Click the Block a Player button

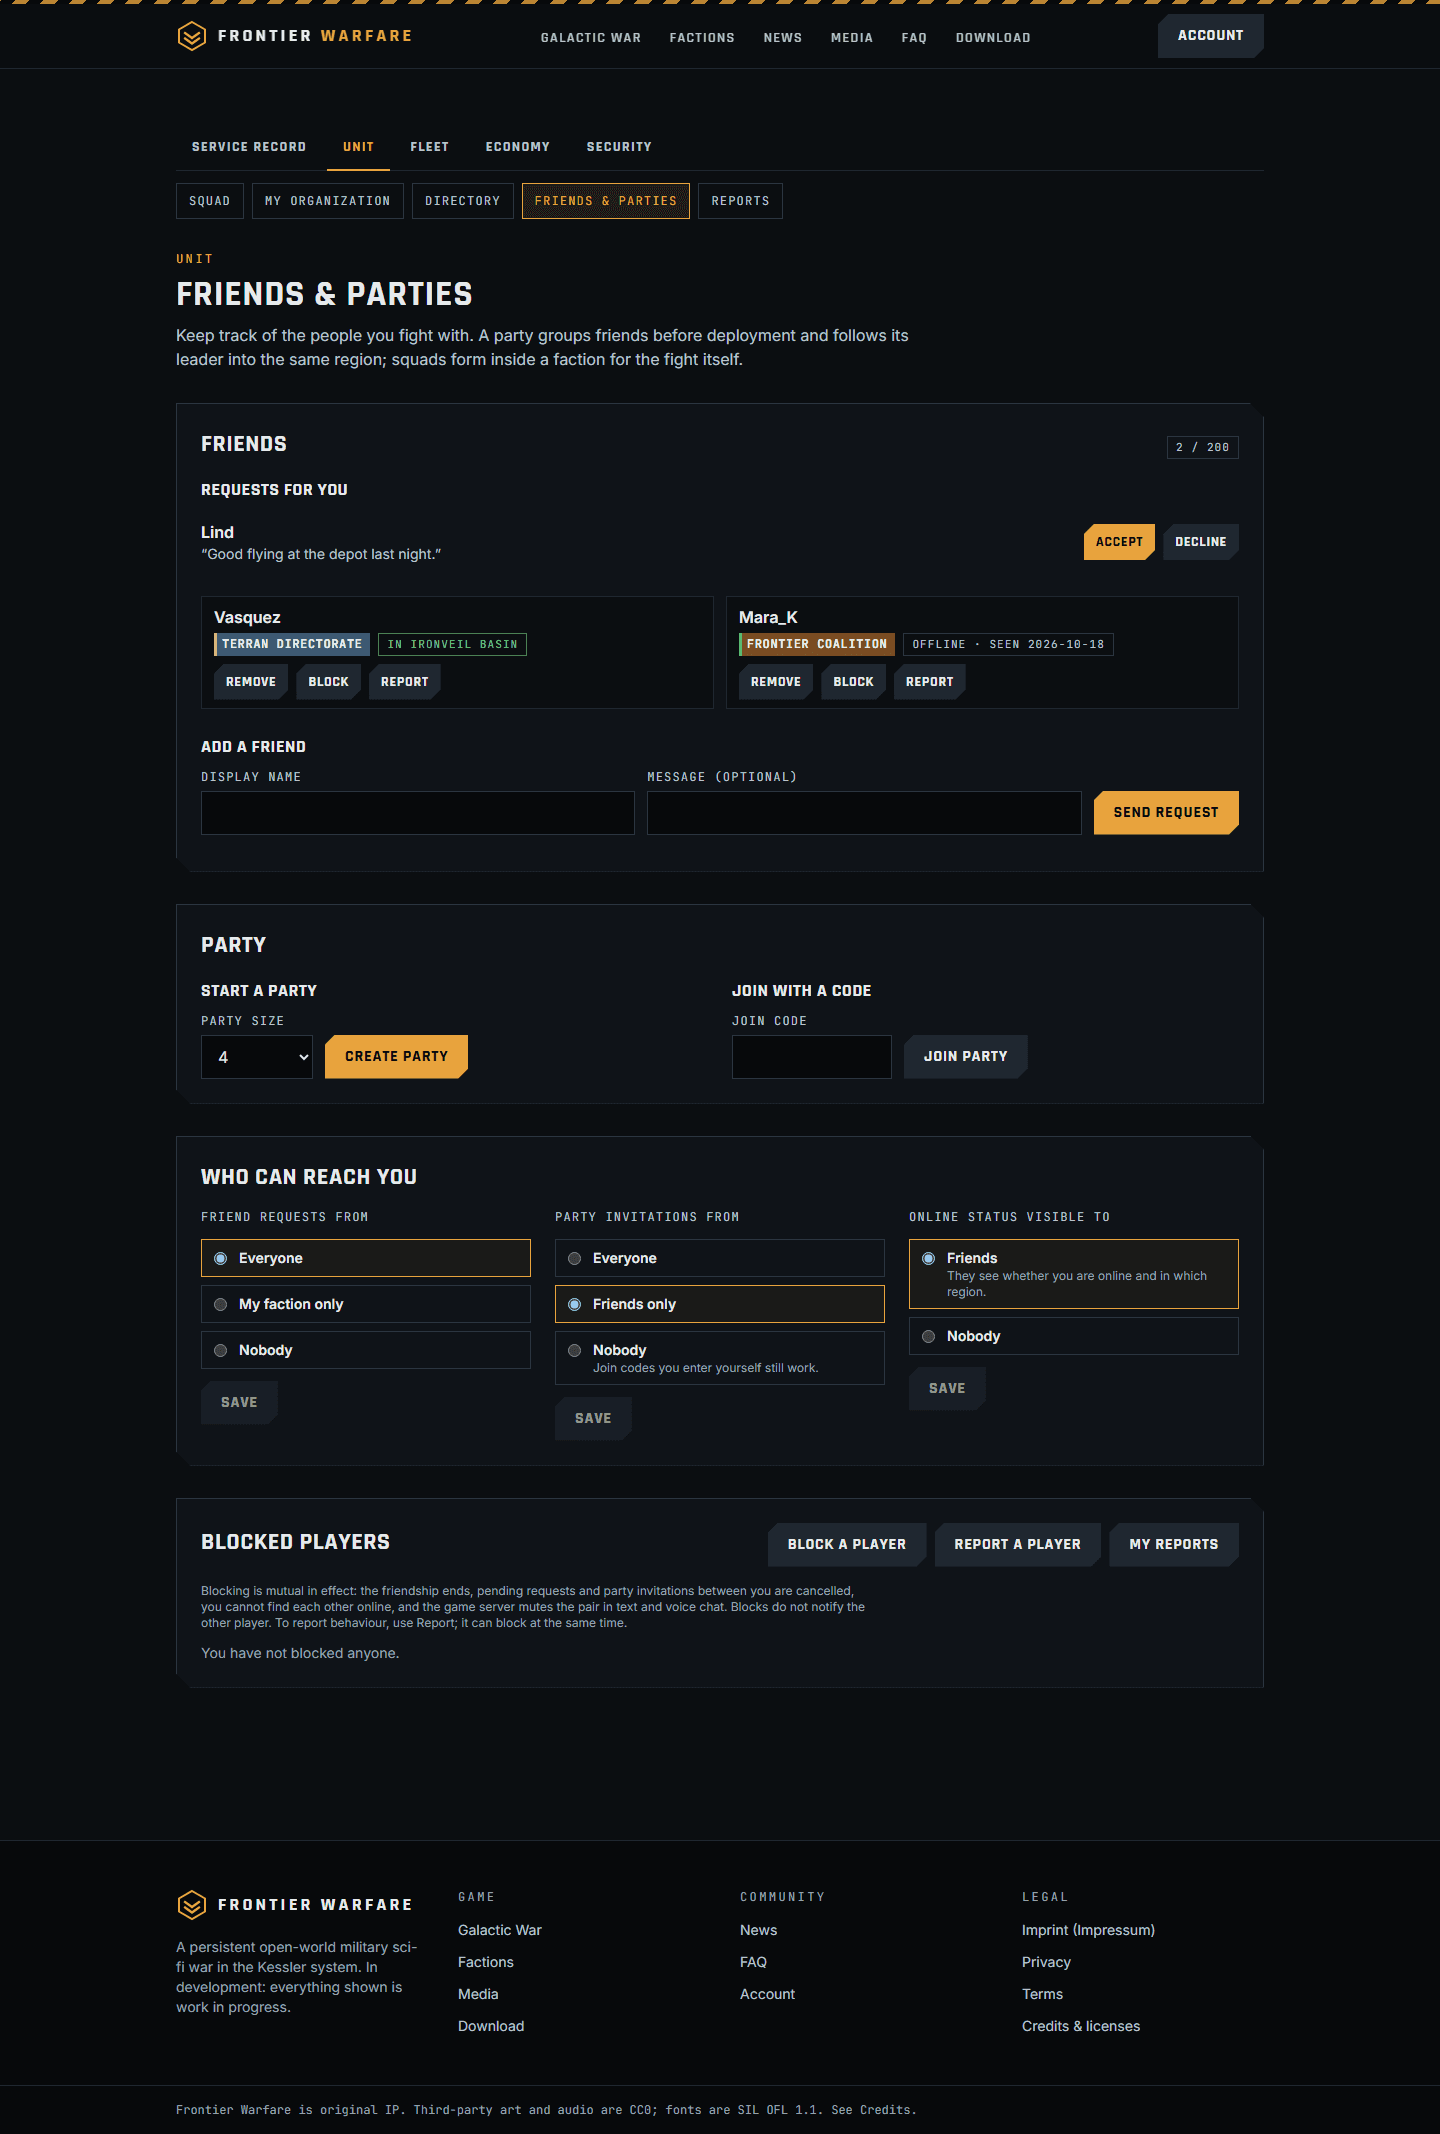847,1545
